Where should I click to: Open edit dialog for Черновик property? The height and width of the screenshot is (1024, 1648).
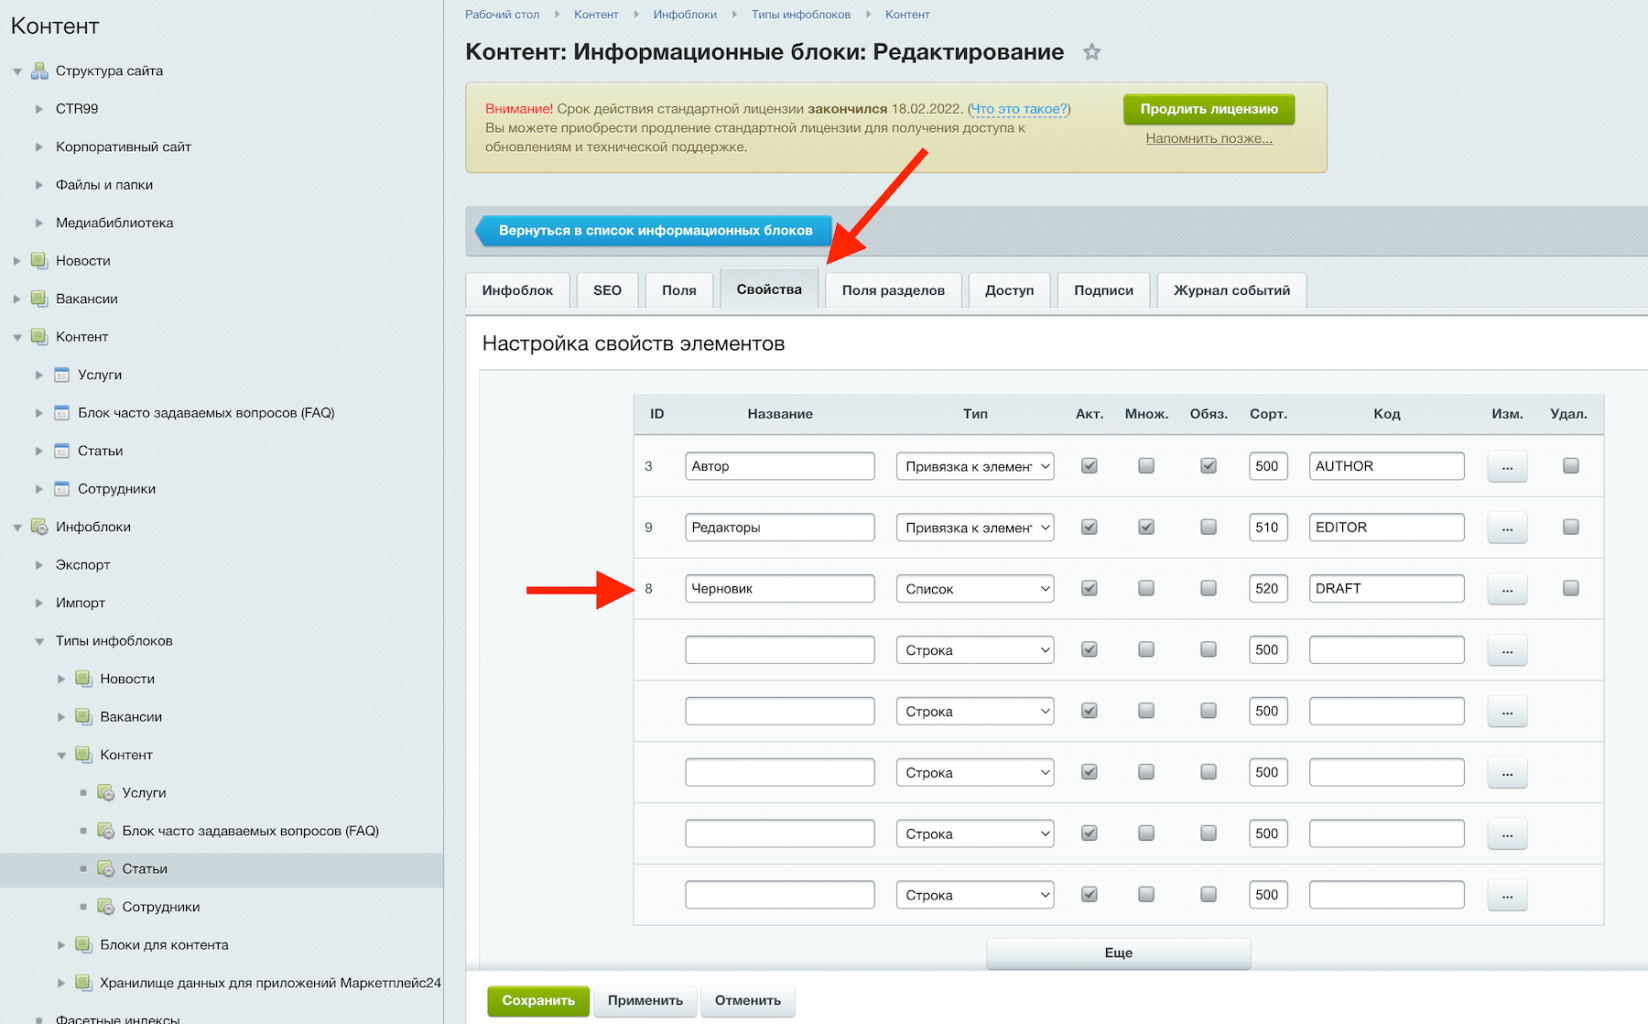point(1507,589)
